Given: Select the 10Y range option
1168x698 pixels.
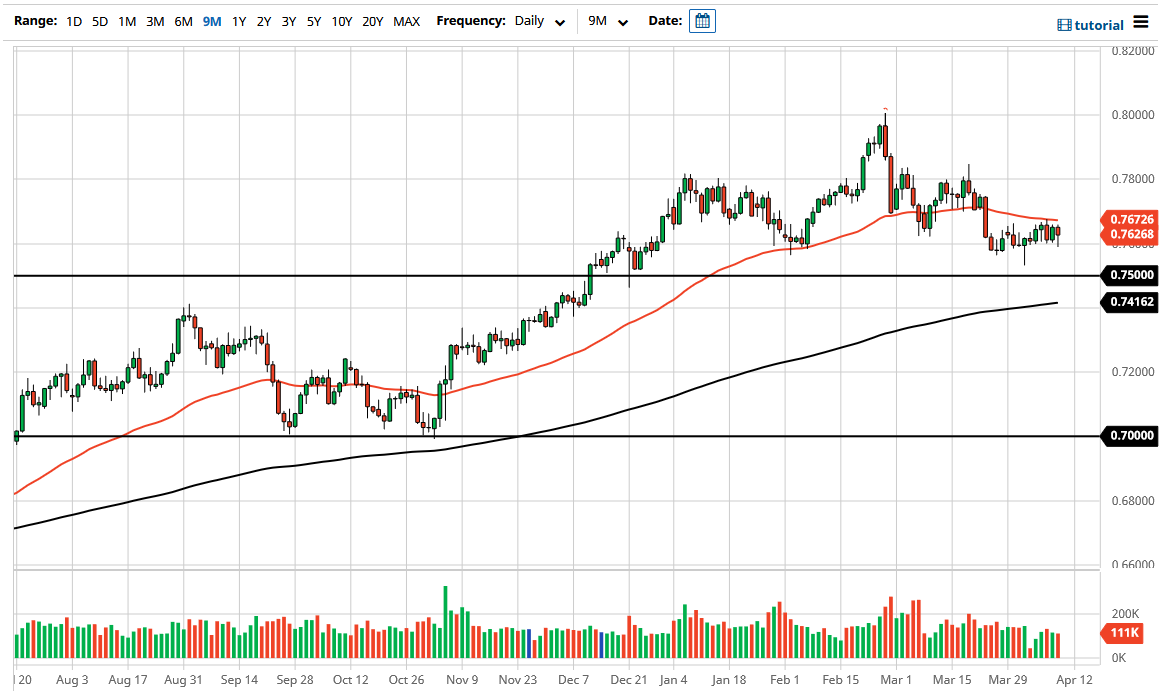Looking at the screenshot, I should pos(343,20).
